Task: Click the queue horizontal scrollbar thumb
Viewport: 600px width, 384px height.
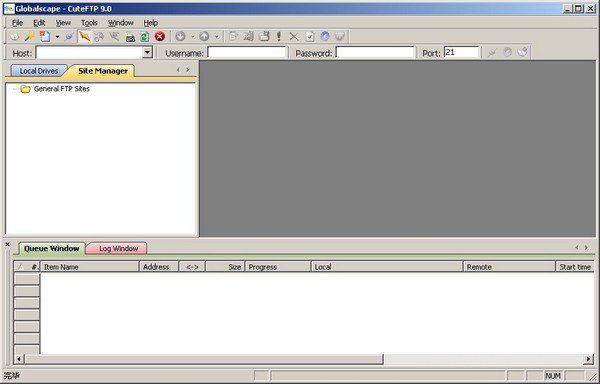Action: [x=204, y=359]
